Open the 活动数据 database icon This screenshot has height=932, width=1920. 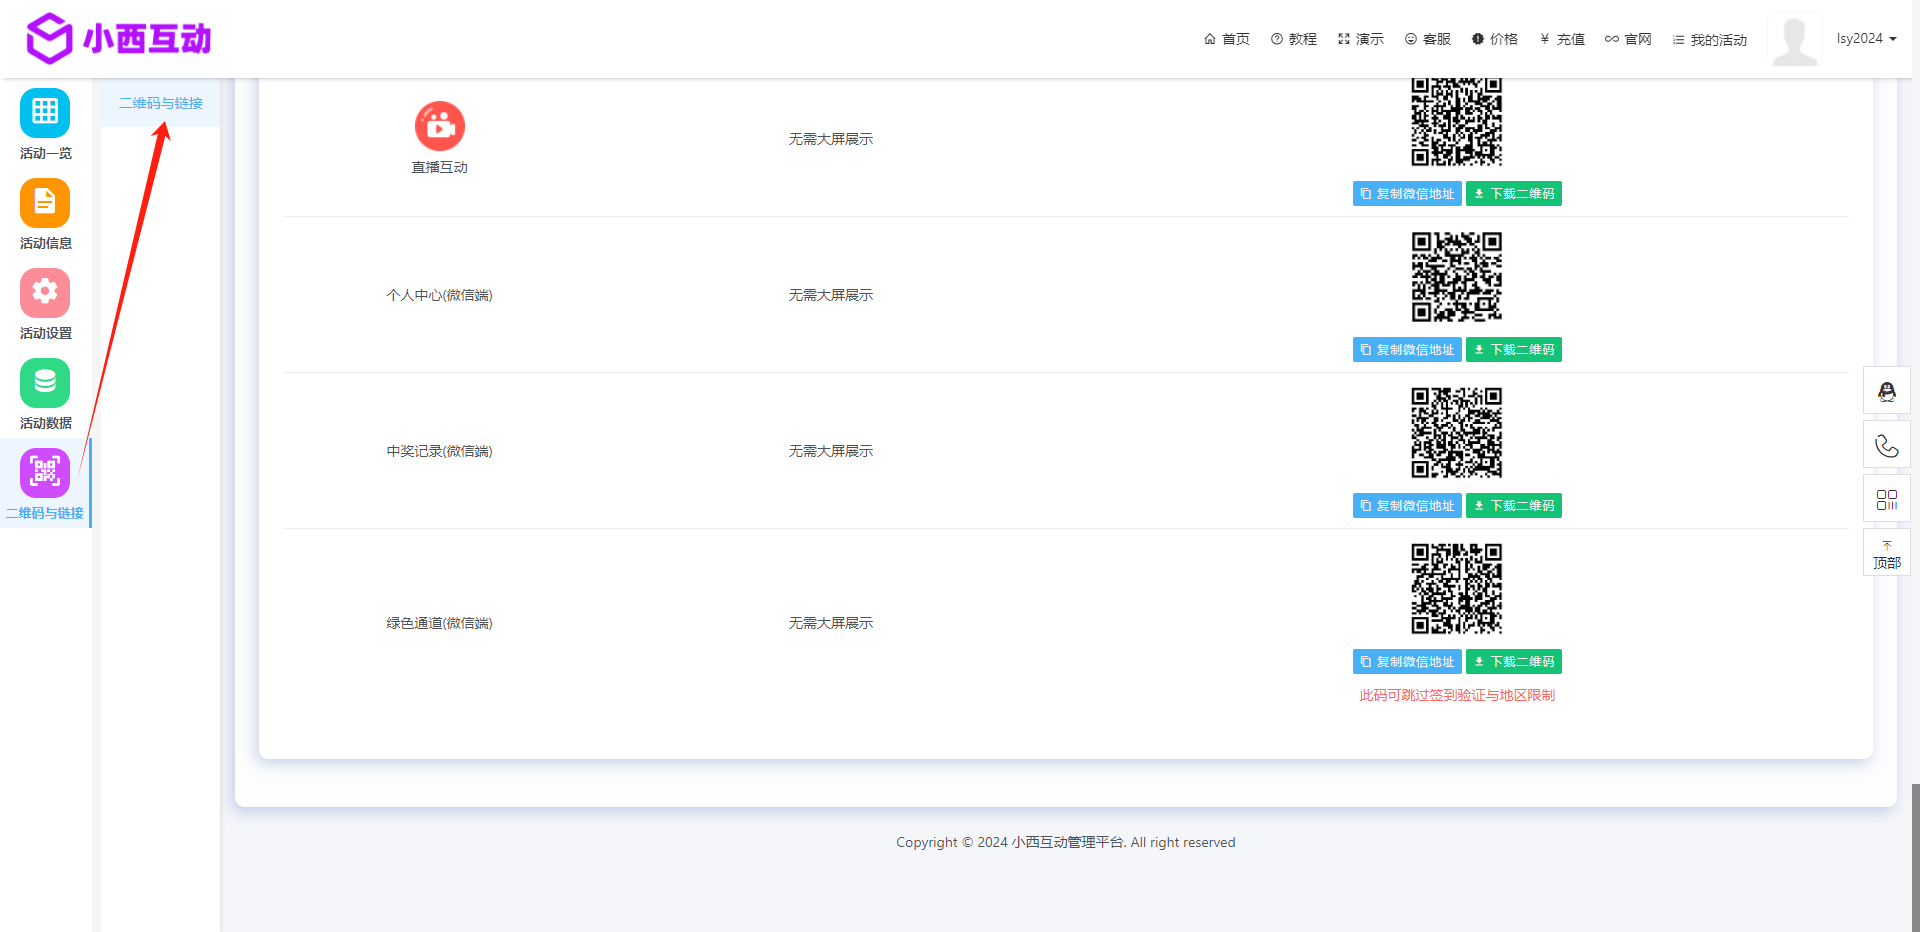point(45,383)
